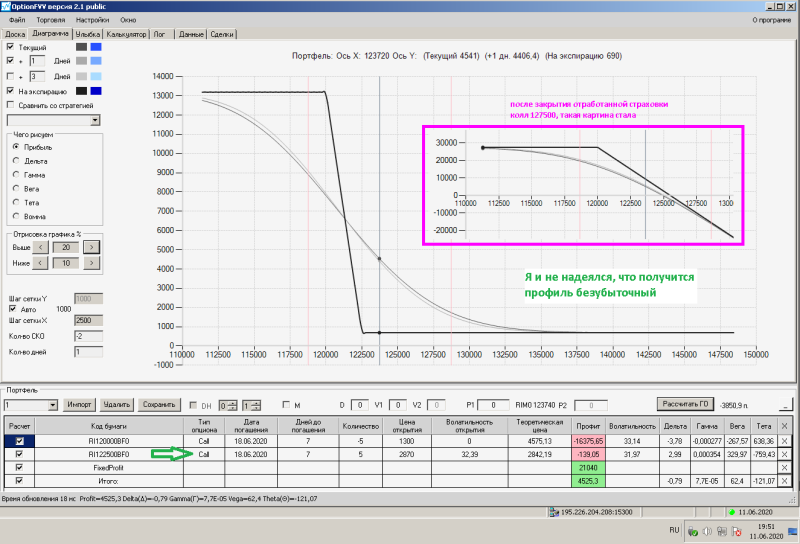Image resolution: width=800 pixels, height=544 pixels.
Task: Click the +1 days number field
Action: (x=37, y=61)
